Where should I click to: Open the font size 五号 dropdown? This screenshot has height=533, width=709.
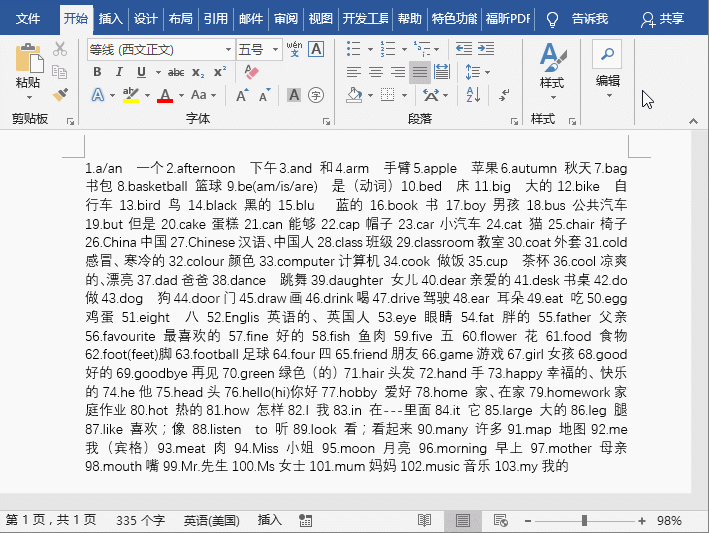[273, 49]
